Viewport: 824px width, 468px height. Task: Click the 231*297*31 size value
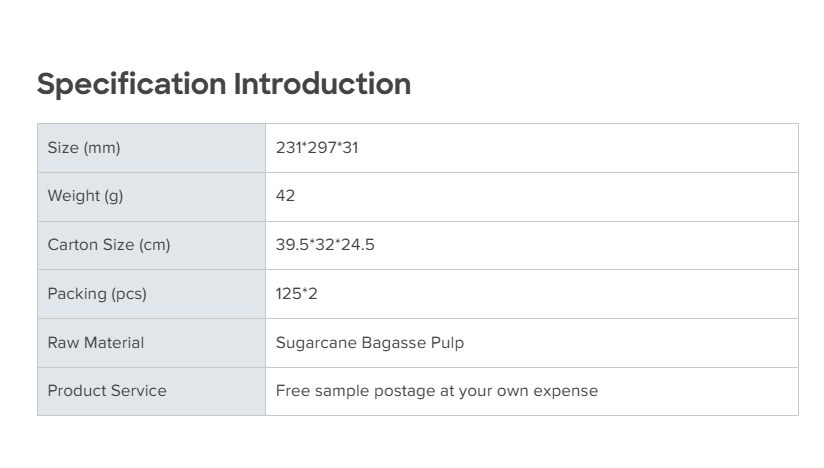point(317,148)
